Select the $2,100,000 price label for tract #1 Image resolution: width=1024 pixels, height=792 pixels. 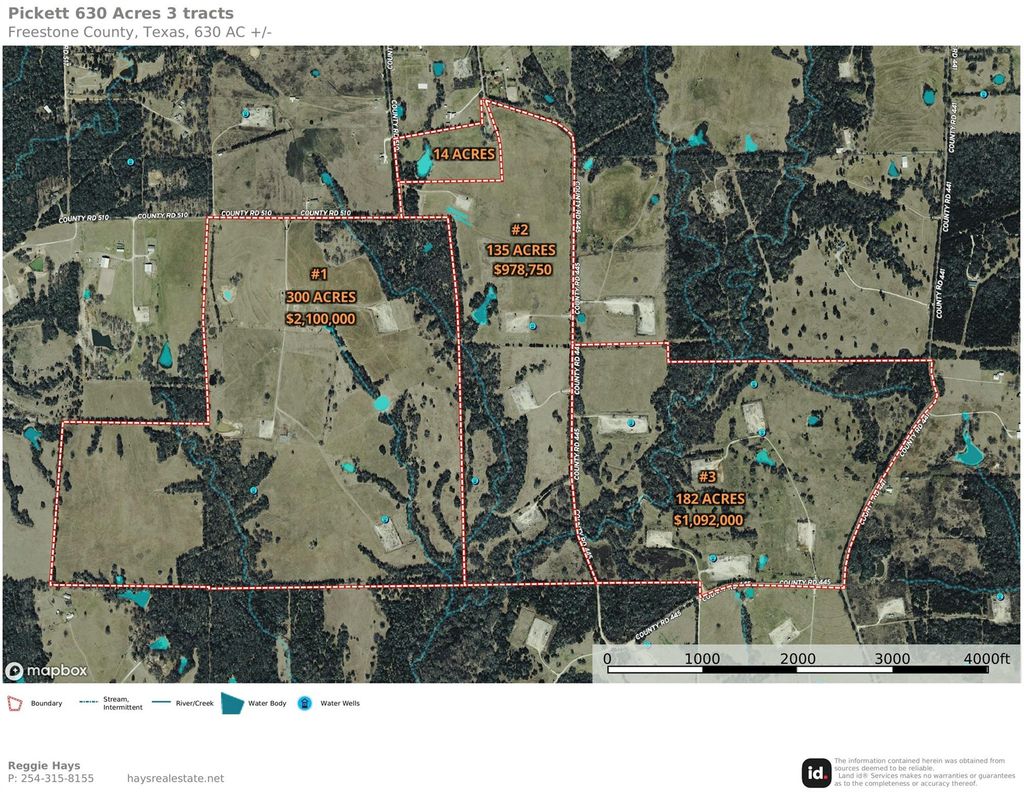click(321, 319)
